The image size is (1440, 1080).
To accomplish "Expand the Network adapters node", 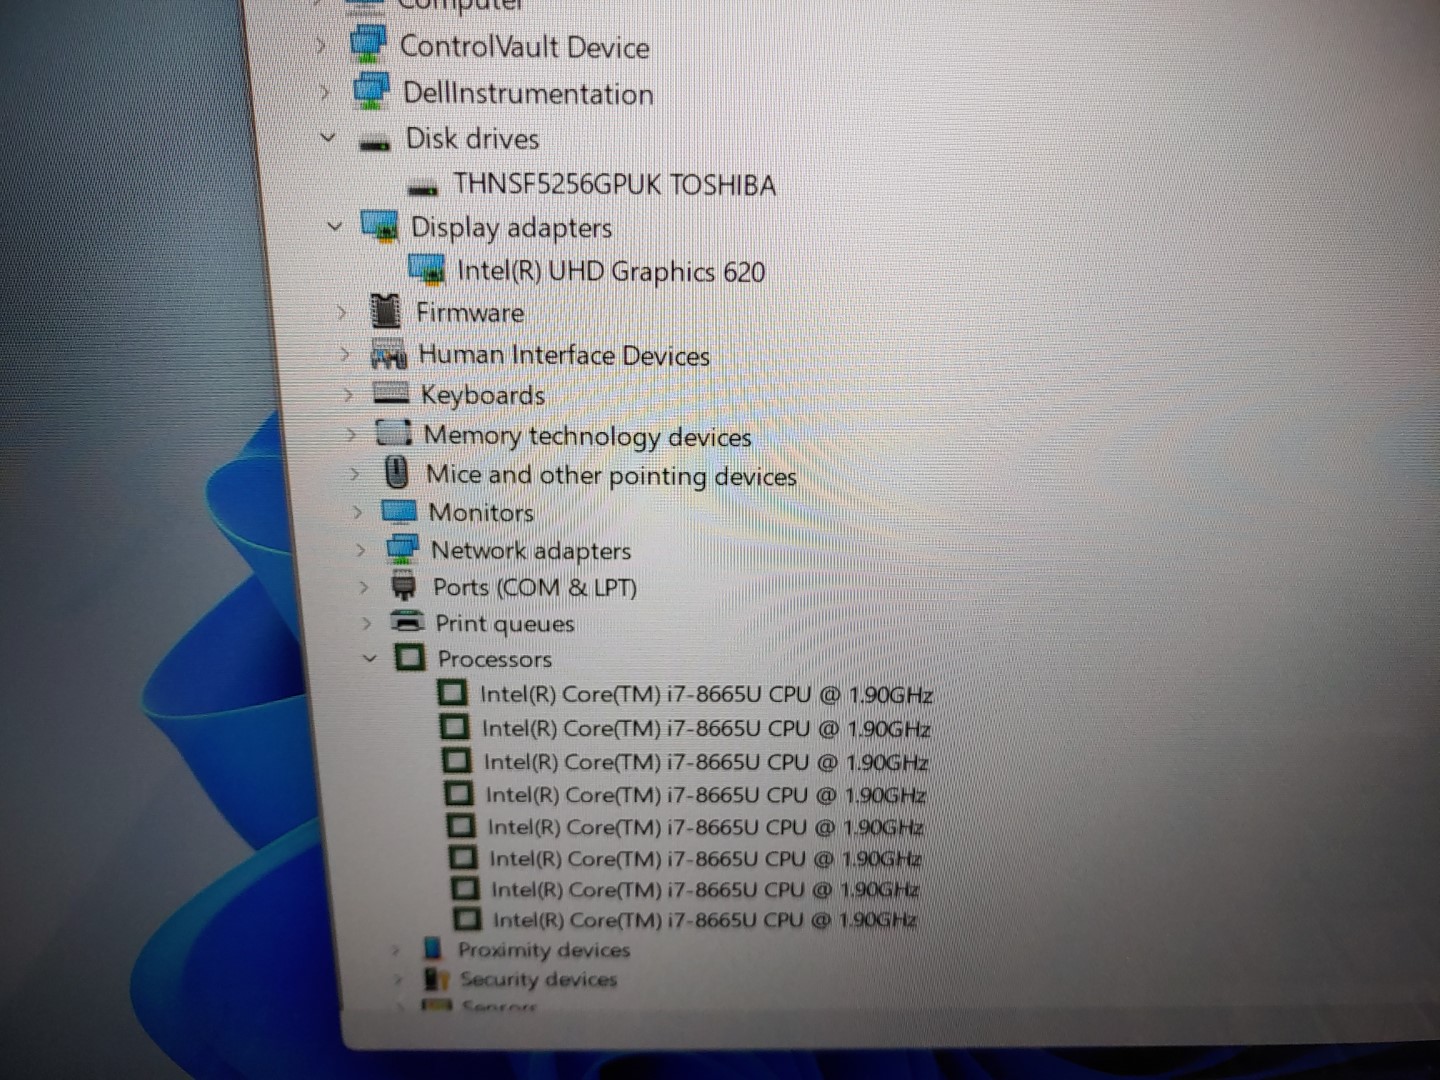I will tap(360, 550).
